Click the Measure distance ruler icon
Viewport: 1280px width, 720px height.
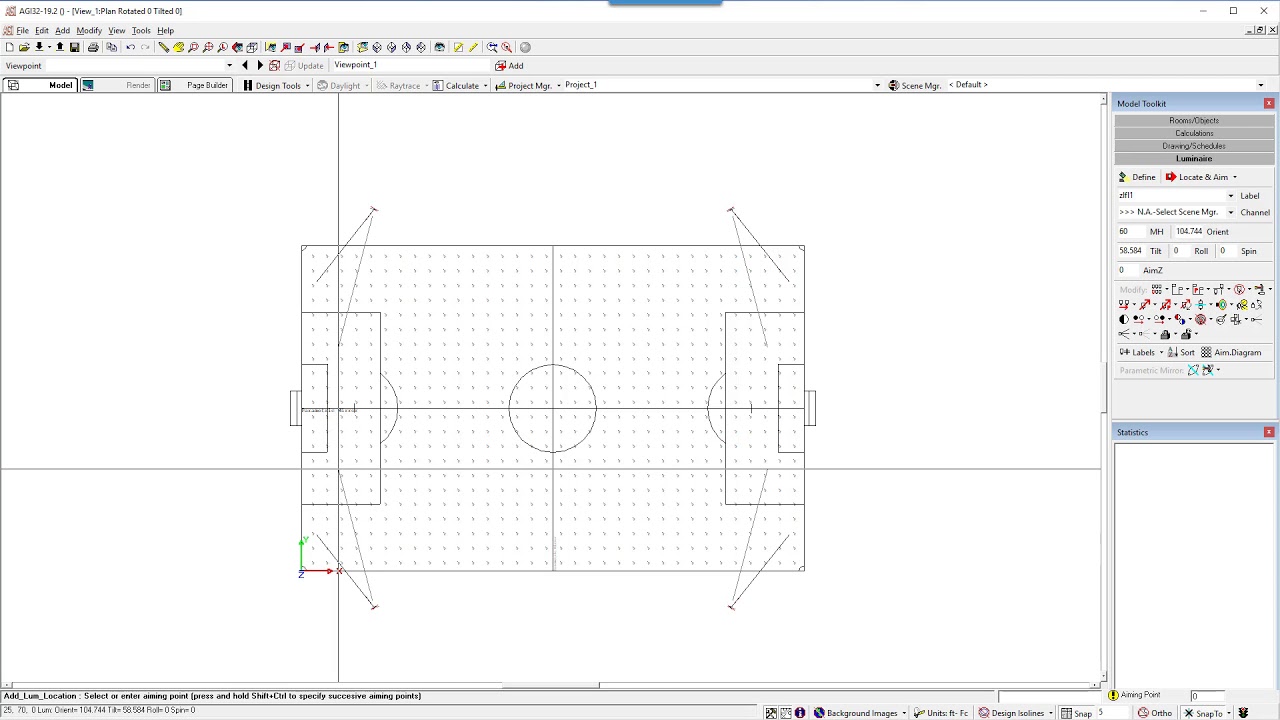click(164, 47)
